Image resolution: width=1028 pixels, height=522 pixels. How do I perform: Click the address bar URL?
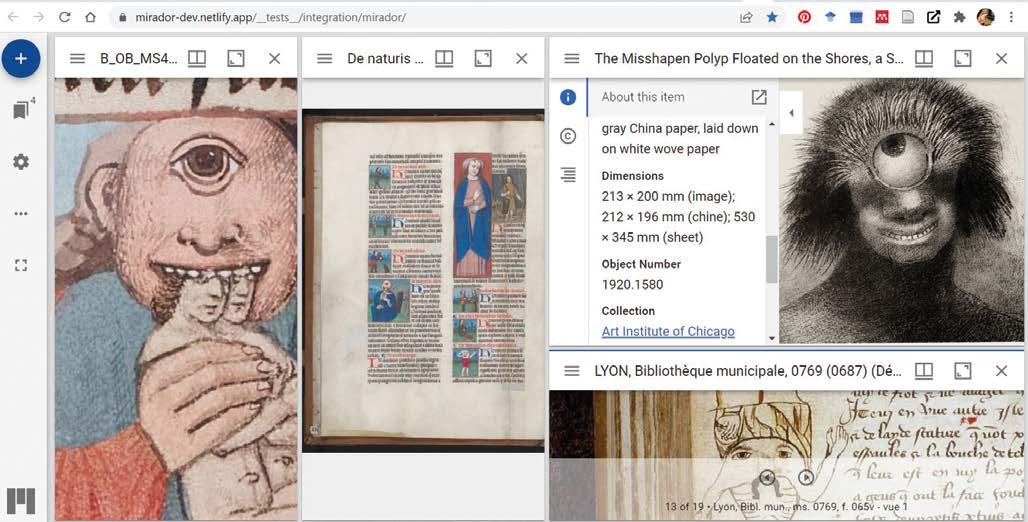click(270, 18)
